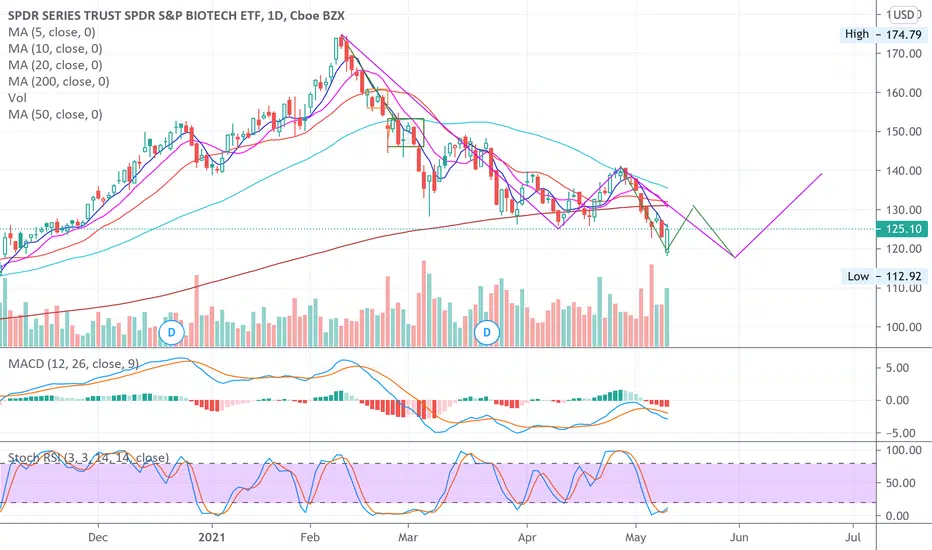Select the MA (20, close, 0) indicator legend
Image resolution: width=932 pixels, height=550 pixels.
coord(55,65)
